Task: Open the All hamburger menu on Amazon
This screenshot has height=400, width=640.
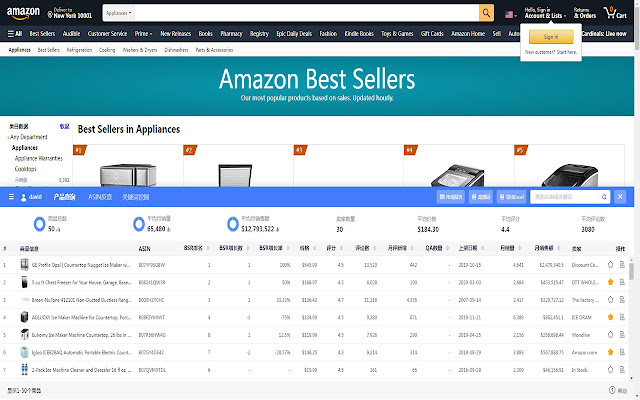Action: tap(15, 34)
